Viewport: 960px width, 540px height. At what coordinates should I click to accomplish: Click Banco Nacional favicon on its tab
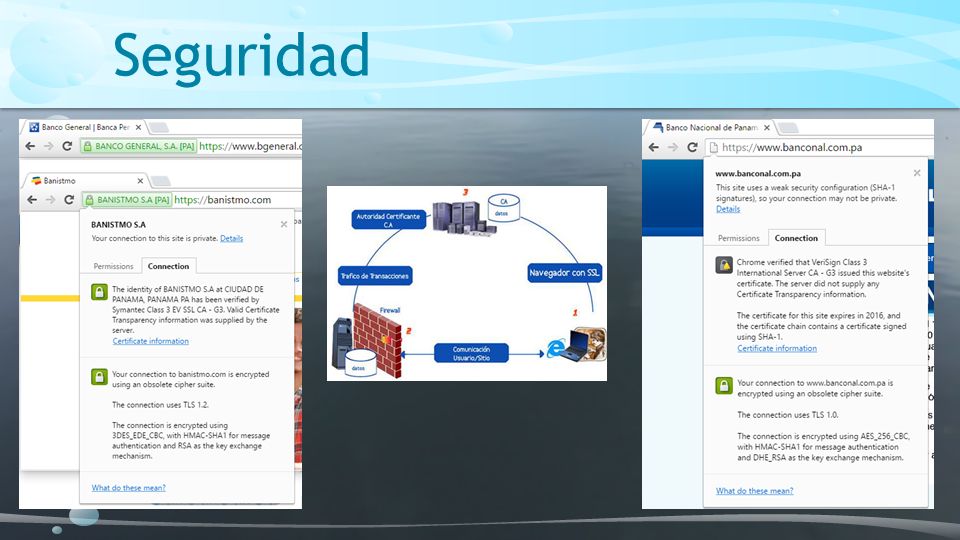[x=658, y=127]
